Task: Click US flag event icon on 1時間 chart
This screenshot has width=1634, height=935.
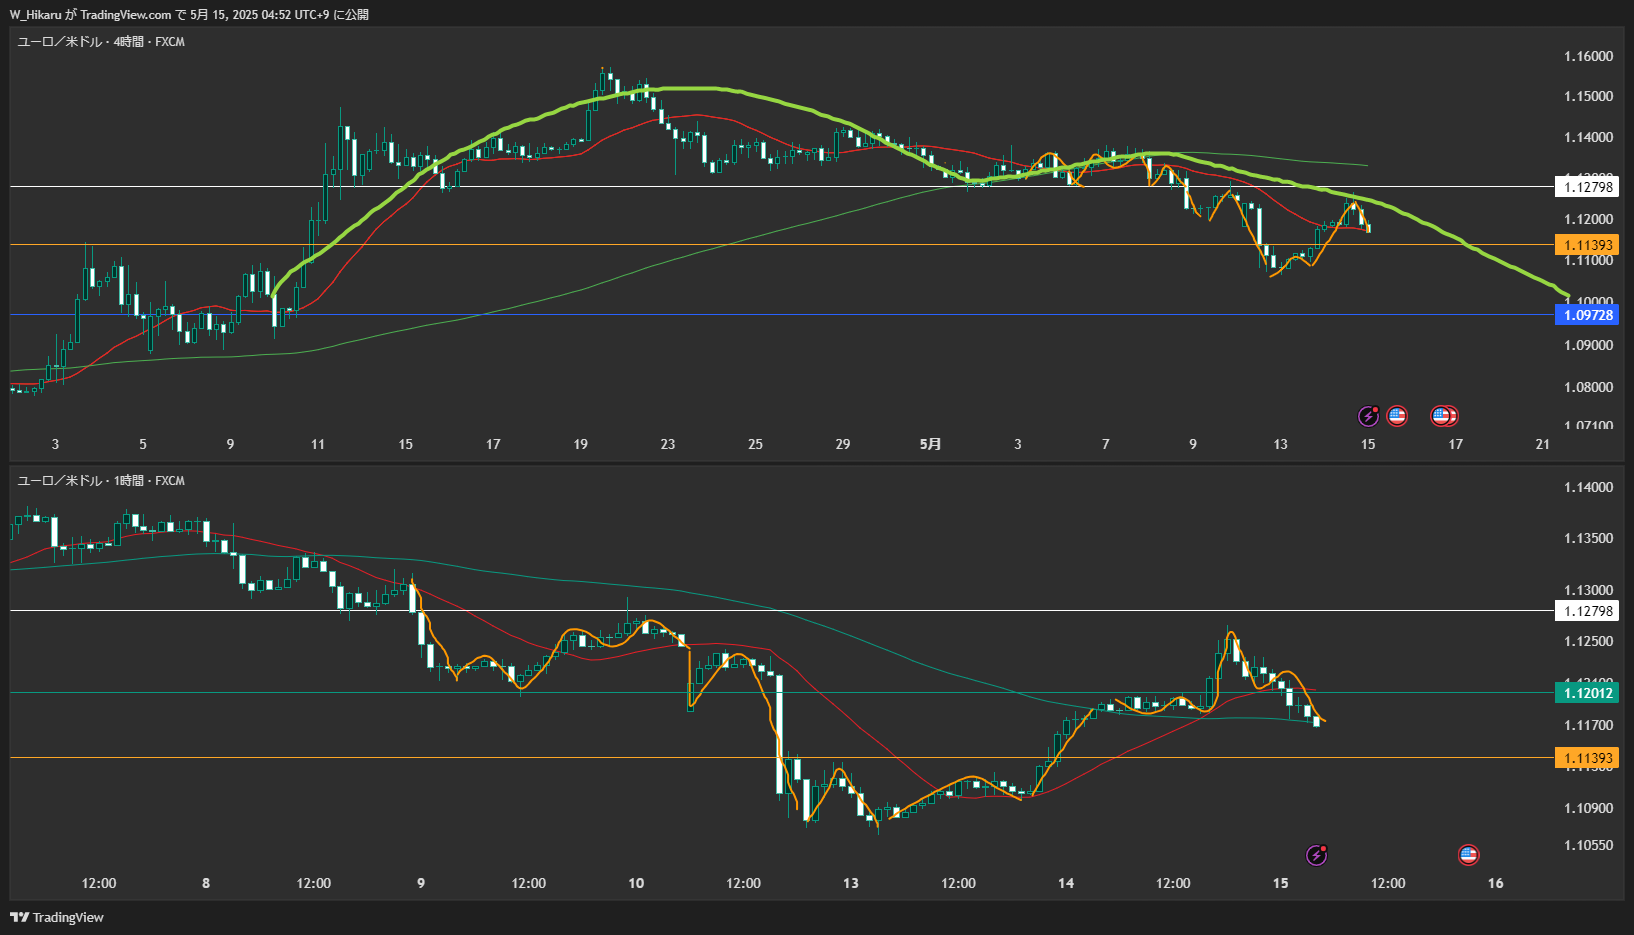Action: pos(1468,855)
